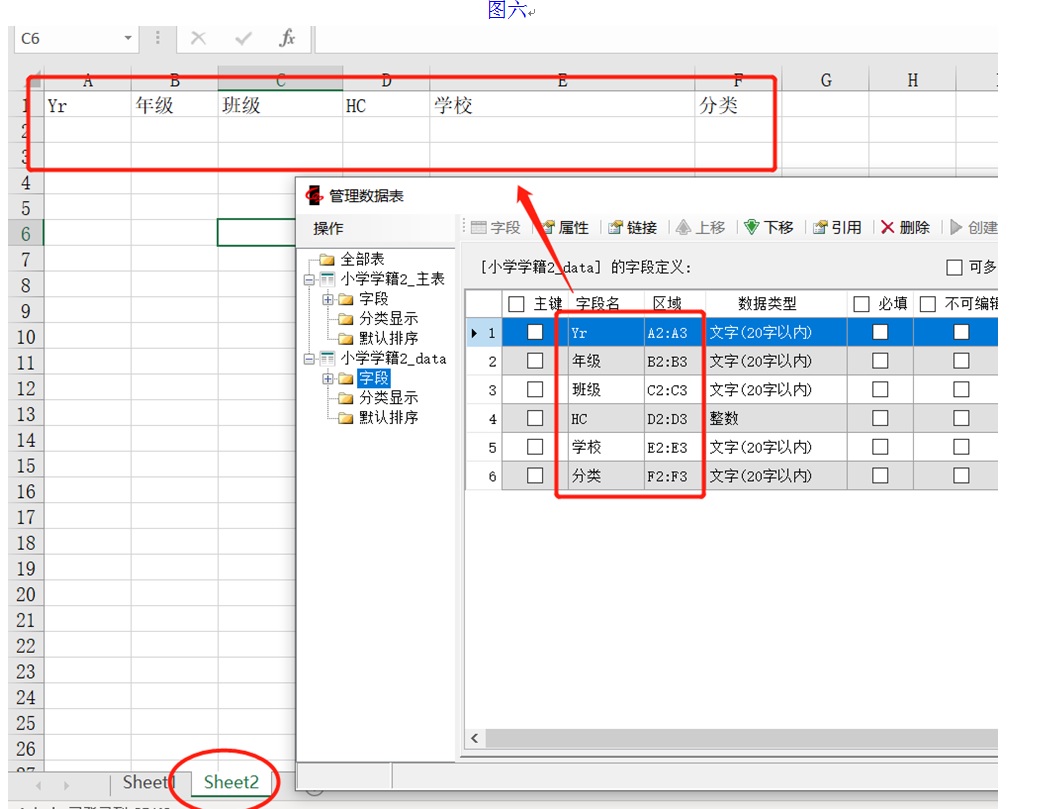Click the 上移 (Move Up) toolbar icon
The width and height of the screenshot is (1046, 809).
pos(684,228)
